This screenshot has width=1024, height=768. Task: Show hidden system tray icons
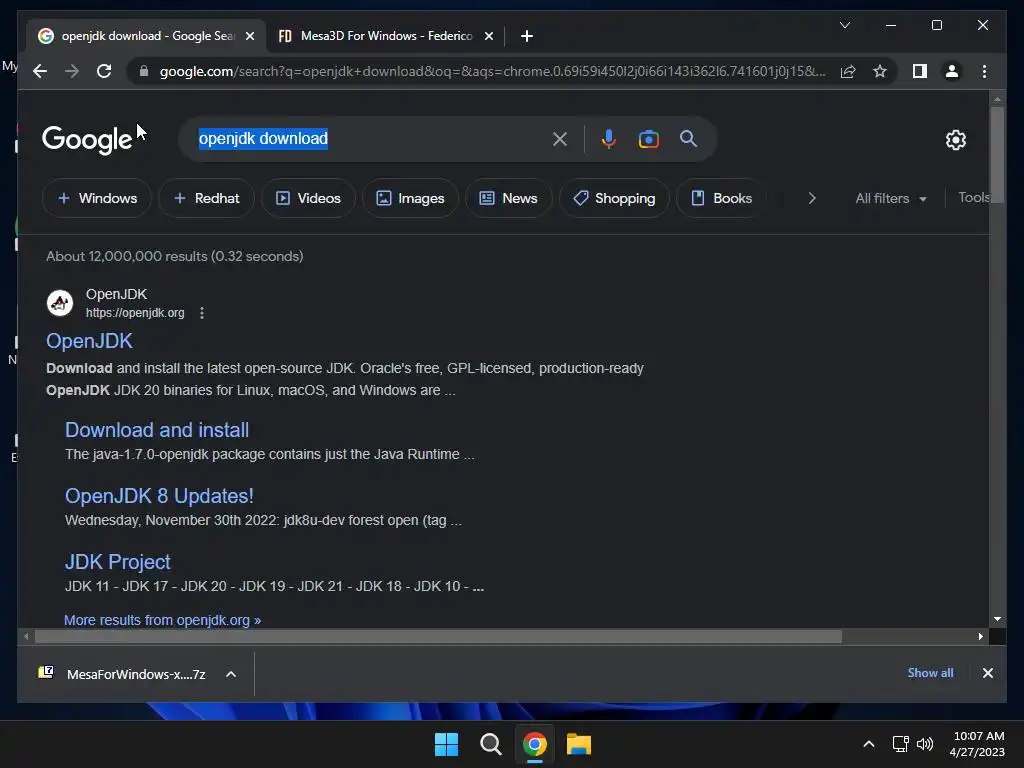869,744
